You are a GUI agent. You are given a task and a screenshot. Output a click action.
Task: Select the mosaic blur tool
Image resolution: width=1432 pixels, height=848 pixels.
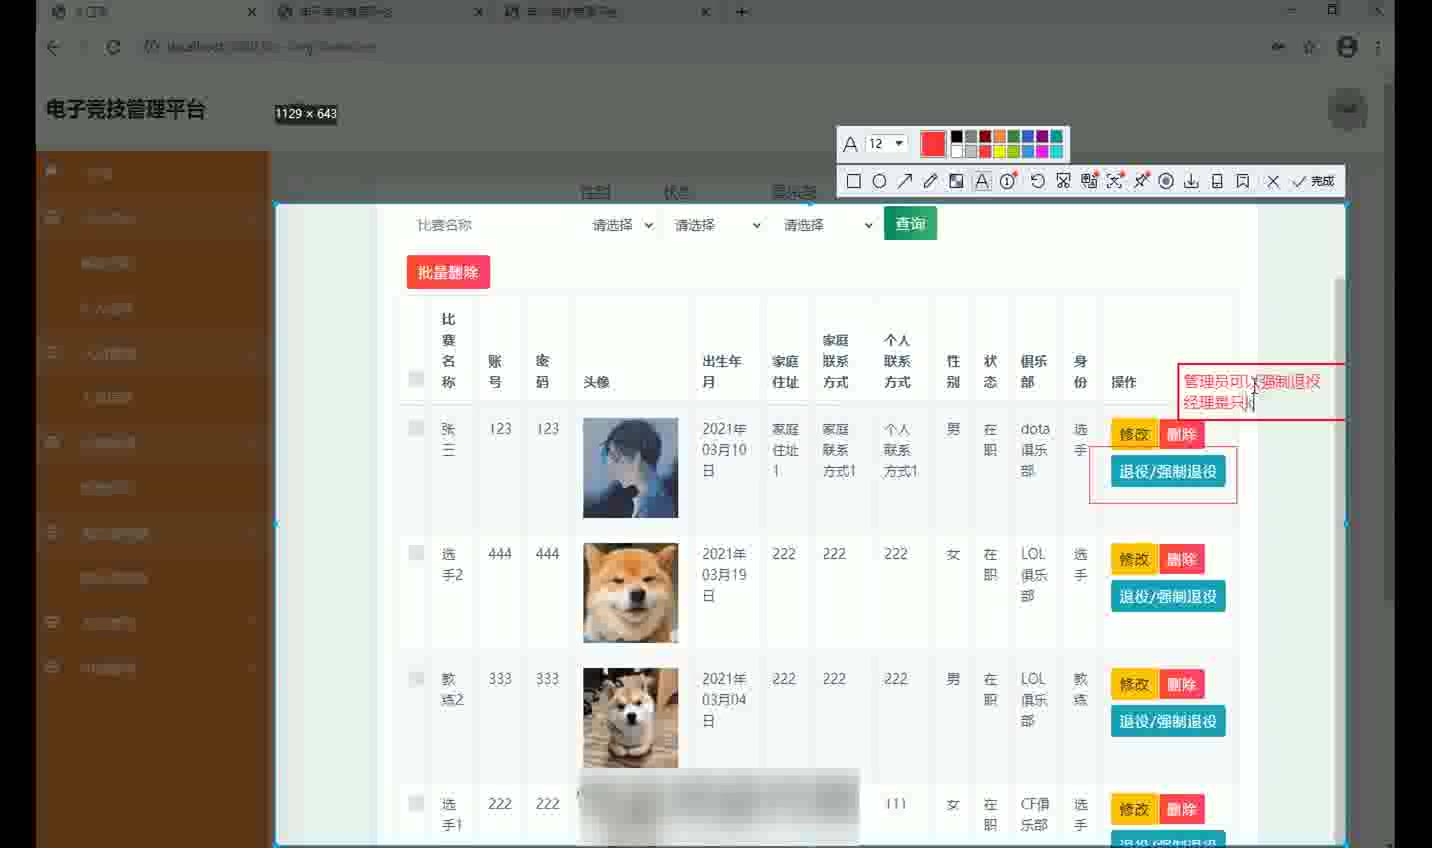point(956,181)
